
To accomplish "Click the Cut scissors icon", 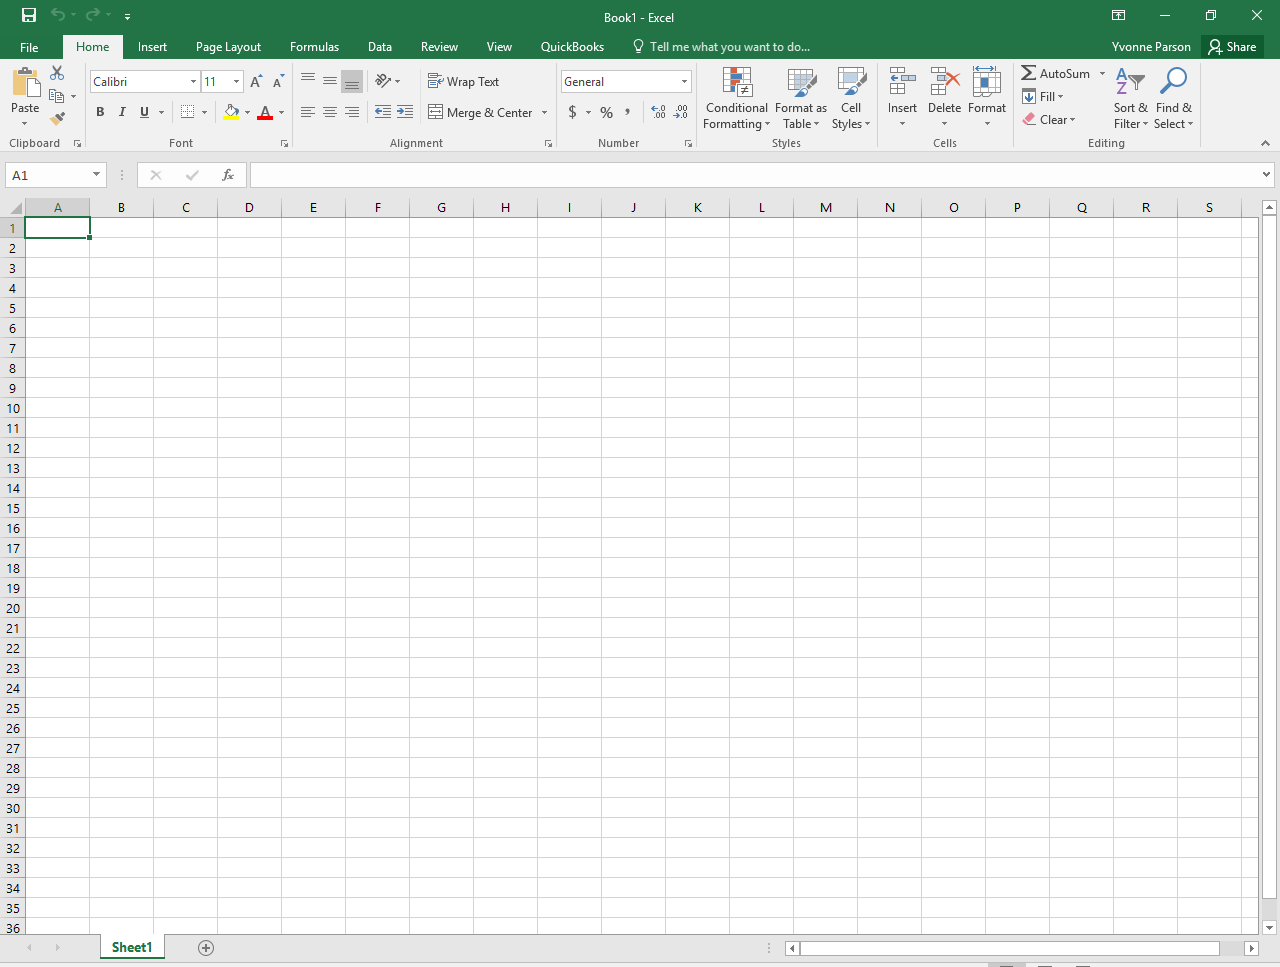I will pos(57,73).
